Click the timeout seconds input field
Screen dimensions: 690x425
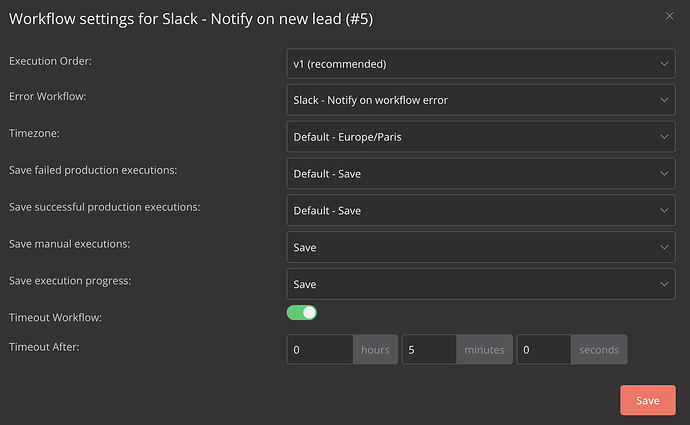click(544, 350)
